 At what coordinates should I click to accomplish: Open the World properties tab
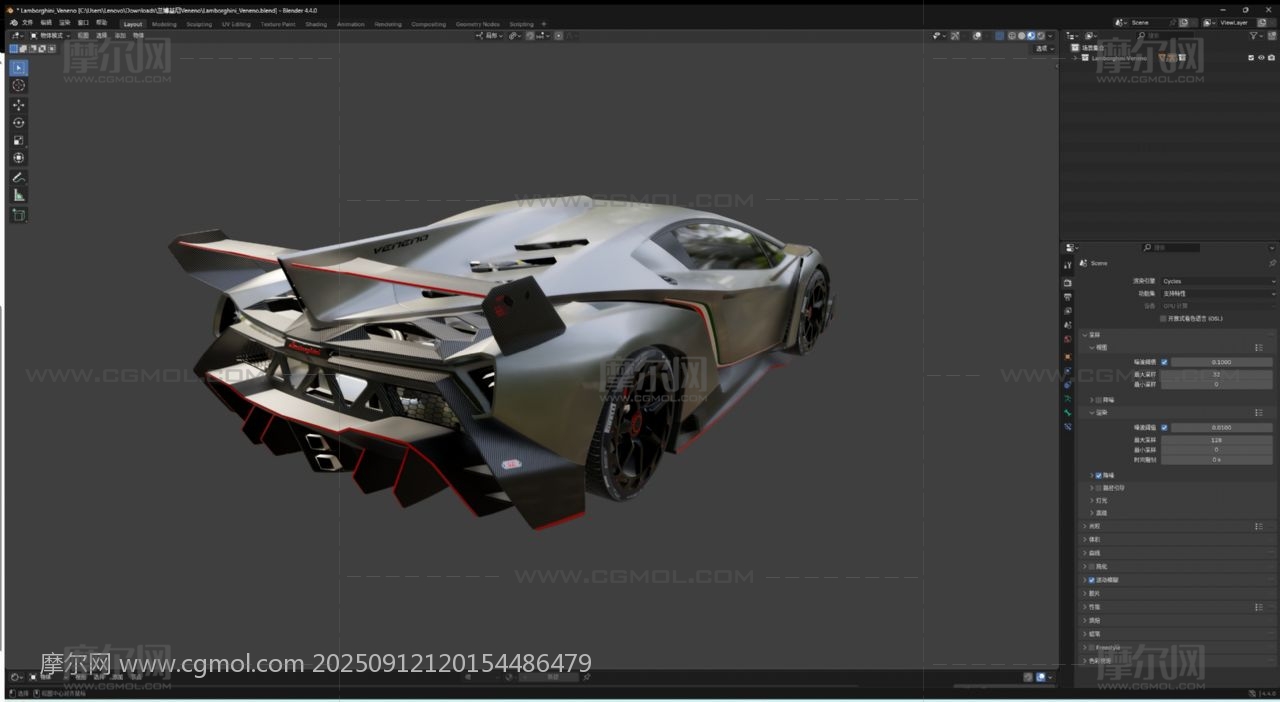[1068, 339]
